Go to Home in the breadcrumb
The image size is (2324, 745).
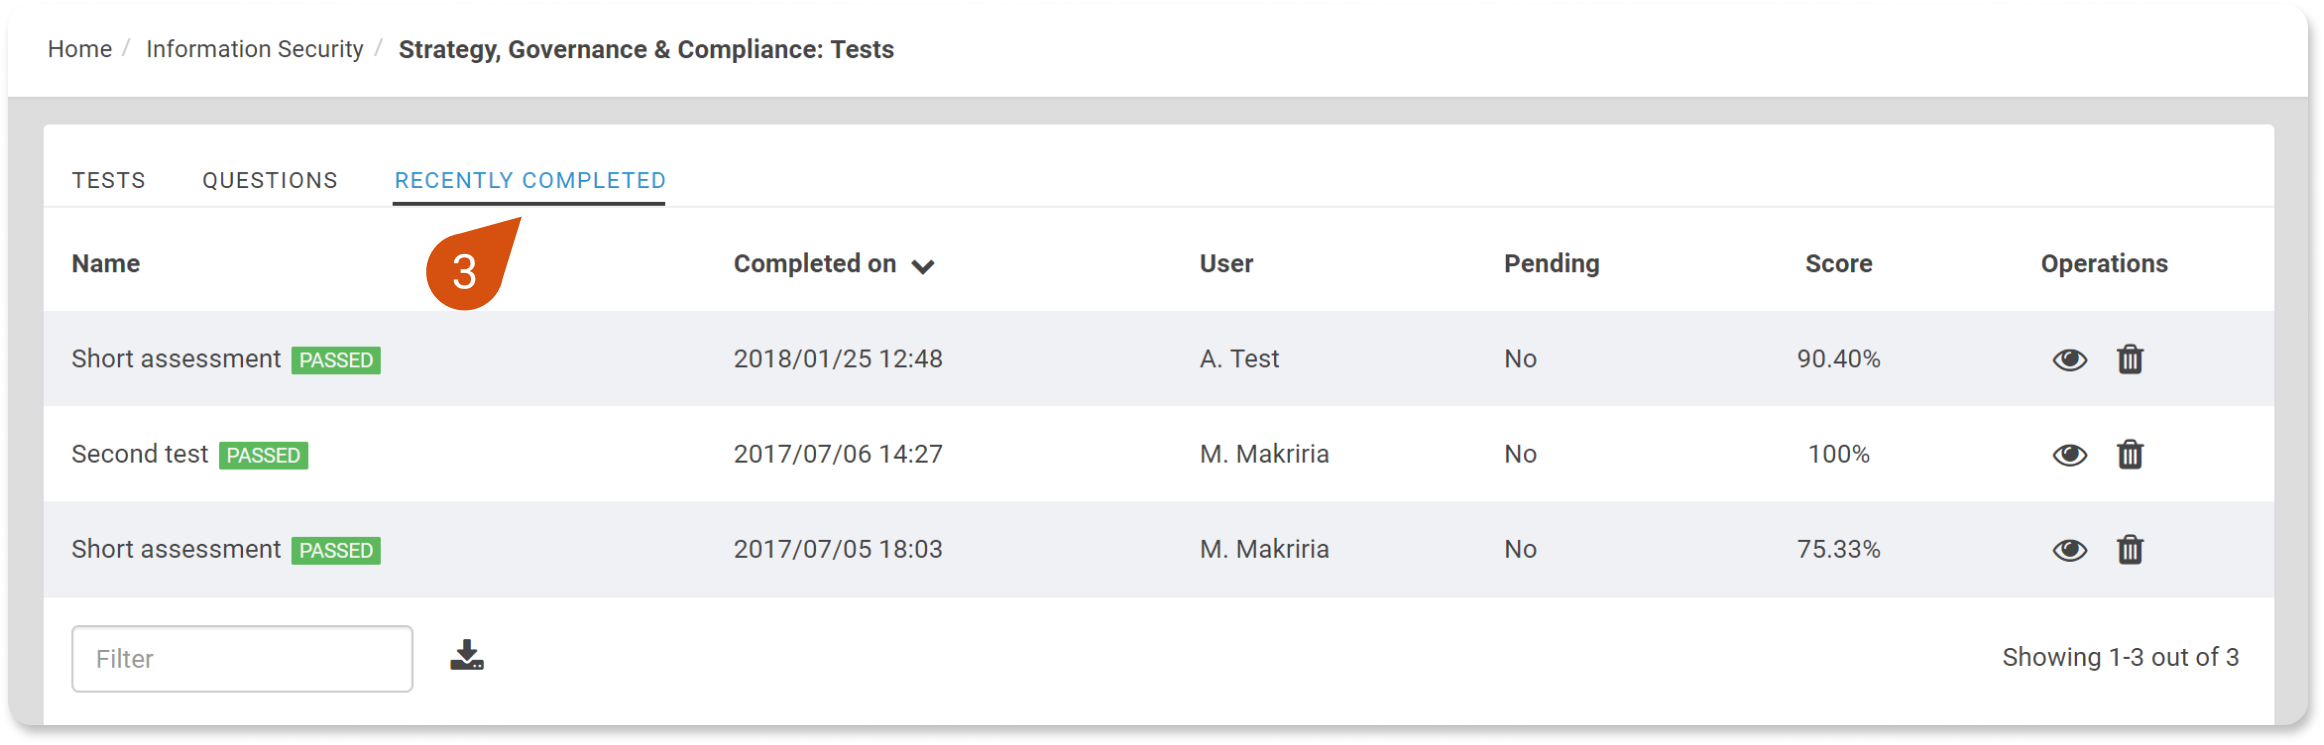click(x=80, y=49)
